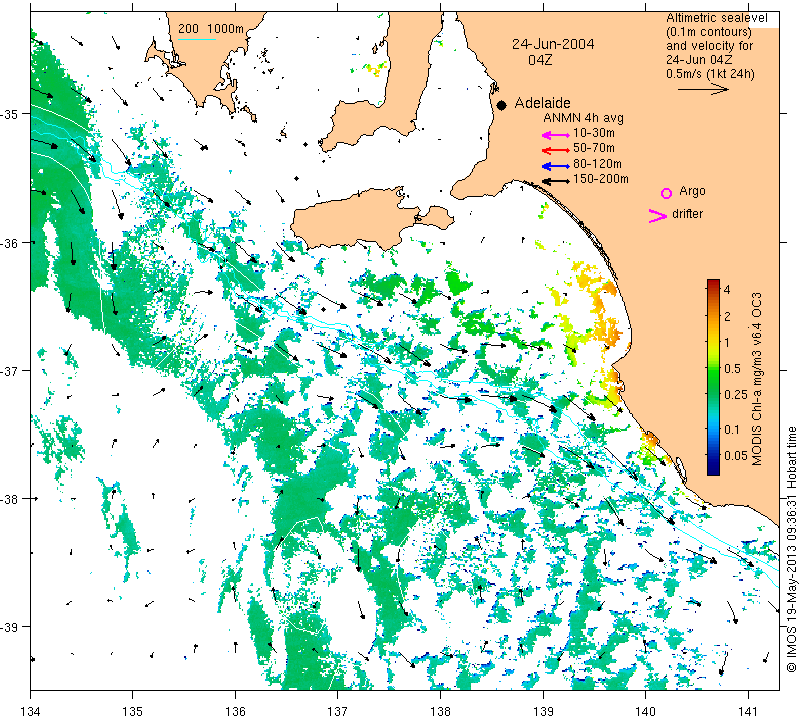Click the '24-Jun-2004' date text

(x=553, y=44)
